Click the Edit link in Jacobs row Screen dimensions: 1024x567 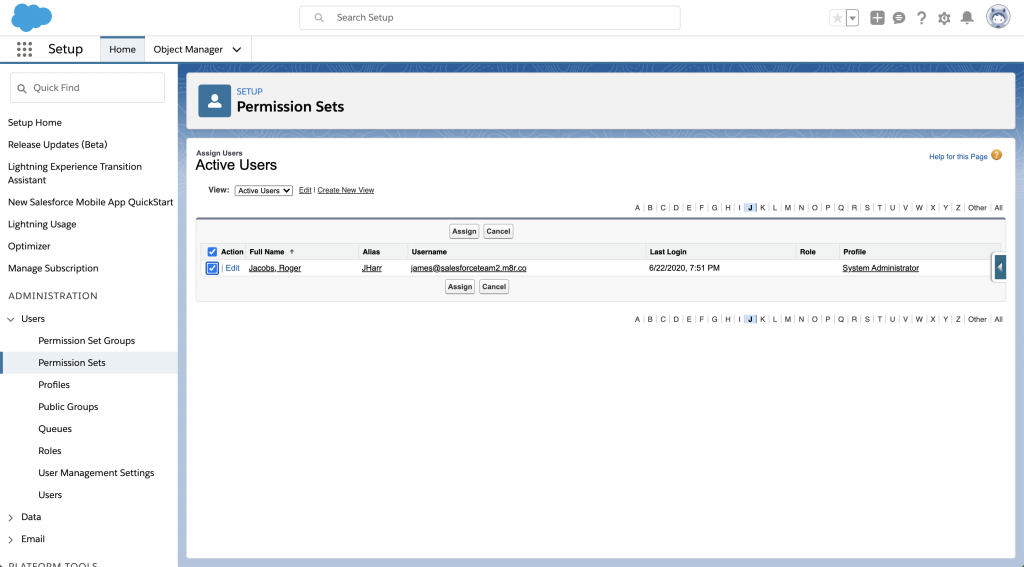(x=232, y=268)
